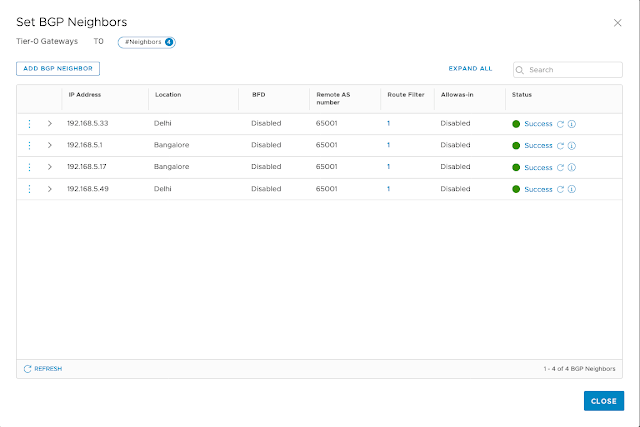Click the Add BGP Neighbor button
640x427 pixels.
click(x=58, y=69)
